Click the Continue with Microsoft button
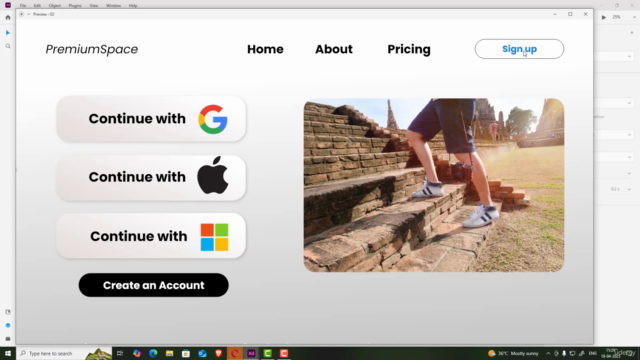This screenshot has height=360, width=640. (151, 236)
